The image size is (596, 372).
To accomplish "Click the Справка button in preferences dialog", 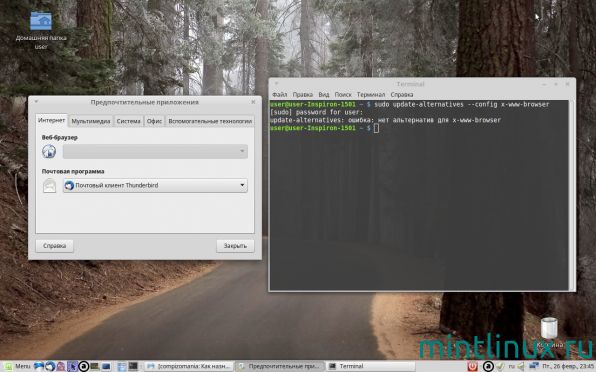I will click(54, 246).
